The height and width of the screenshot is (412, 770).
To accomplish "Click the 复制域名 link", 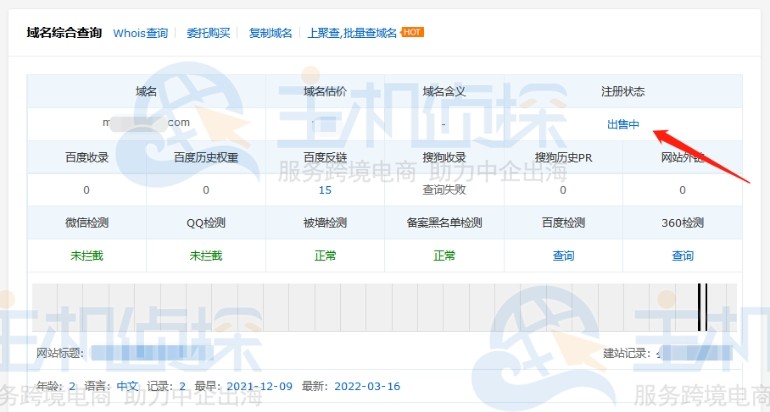I will click(x=270, y=33).
